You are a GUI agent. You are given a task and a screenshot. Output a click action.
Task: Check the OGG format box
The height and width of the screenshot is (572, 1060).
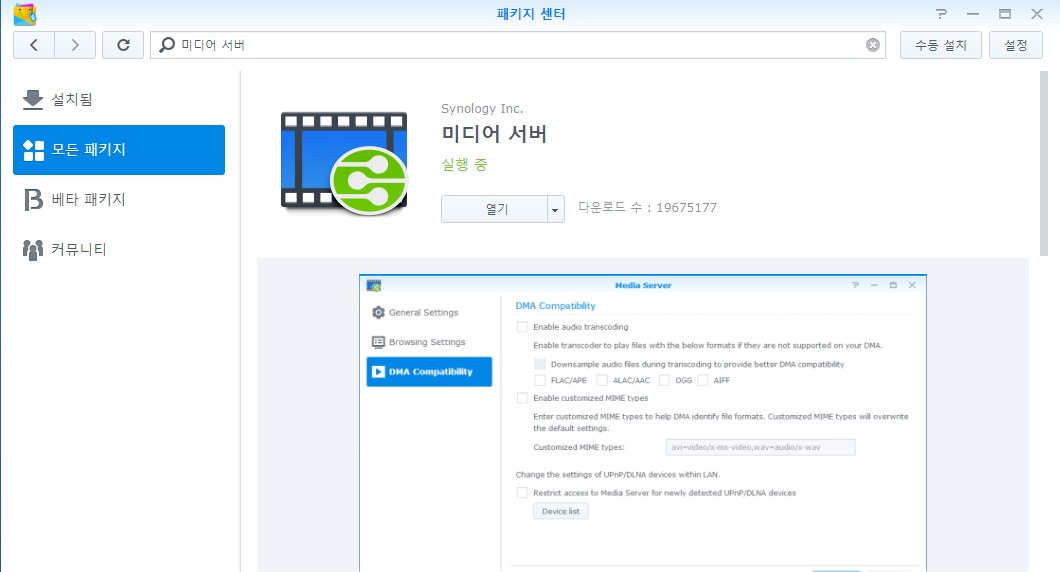pyautogui.click(x=664, y=381)
